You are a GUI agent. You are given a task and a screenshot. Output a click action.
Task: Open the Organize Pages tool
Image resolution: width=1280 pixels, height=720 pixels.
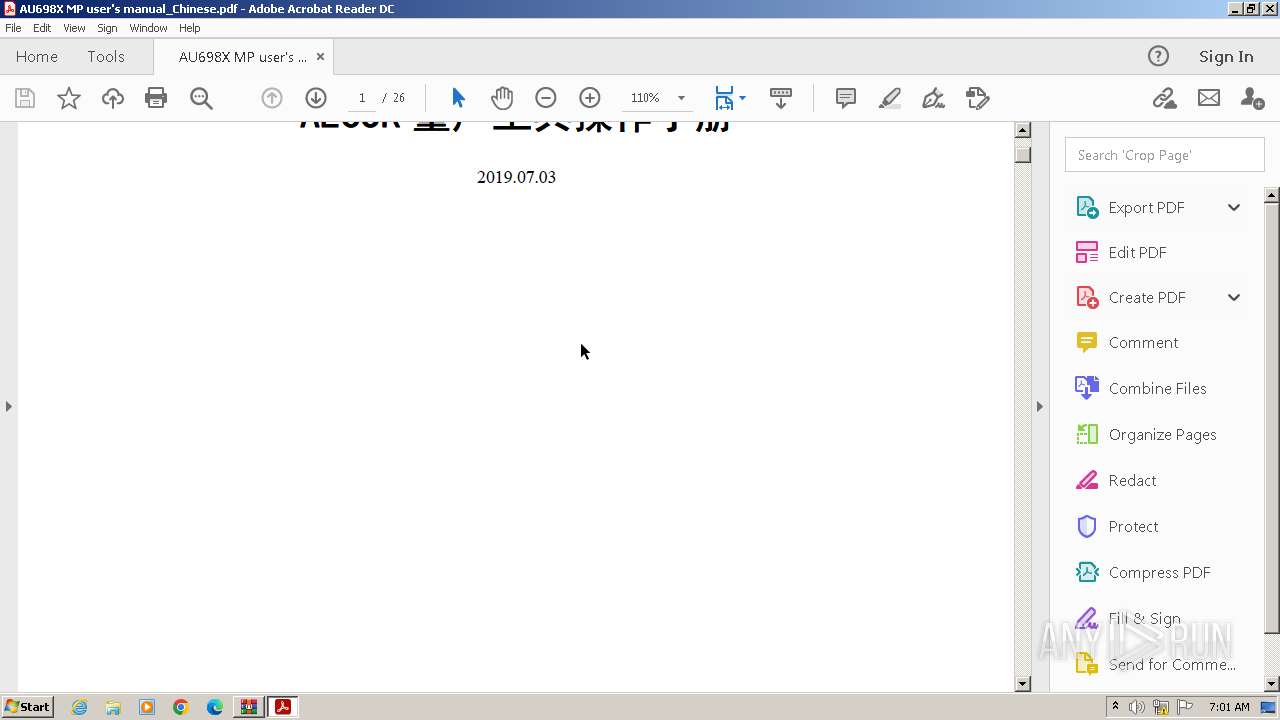pos(1162,434)
